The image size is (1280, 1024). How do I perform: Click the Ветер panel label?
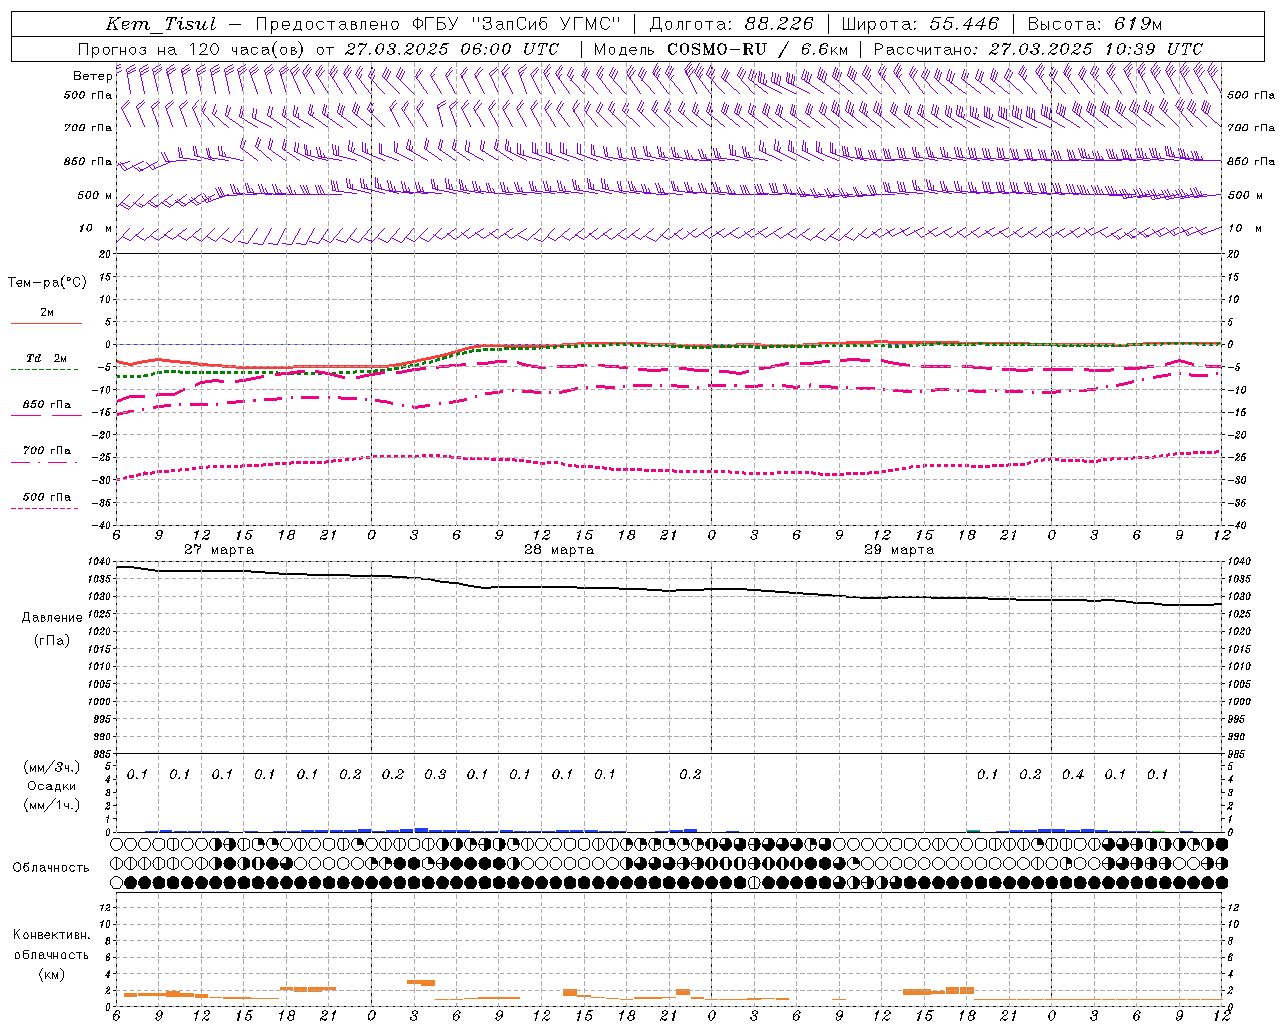pyautogui.click(x=92, y=76)
